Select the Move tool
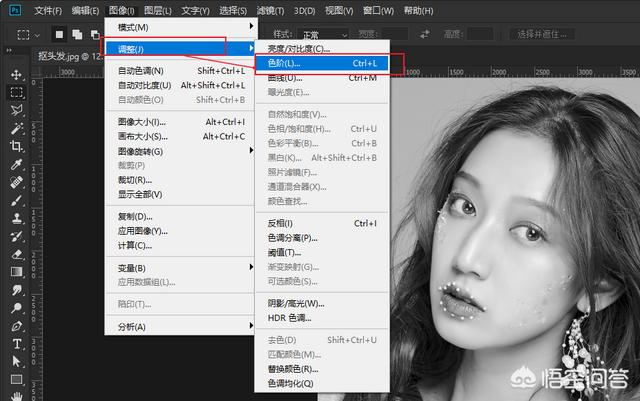The height and width of the screenshot is (401, 640). pos(17,75)
